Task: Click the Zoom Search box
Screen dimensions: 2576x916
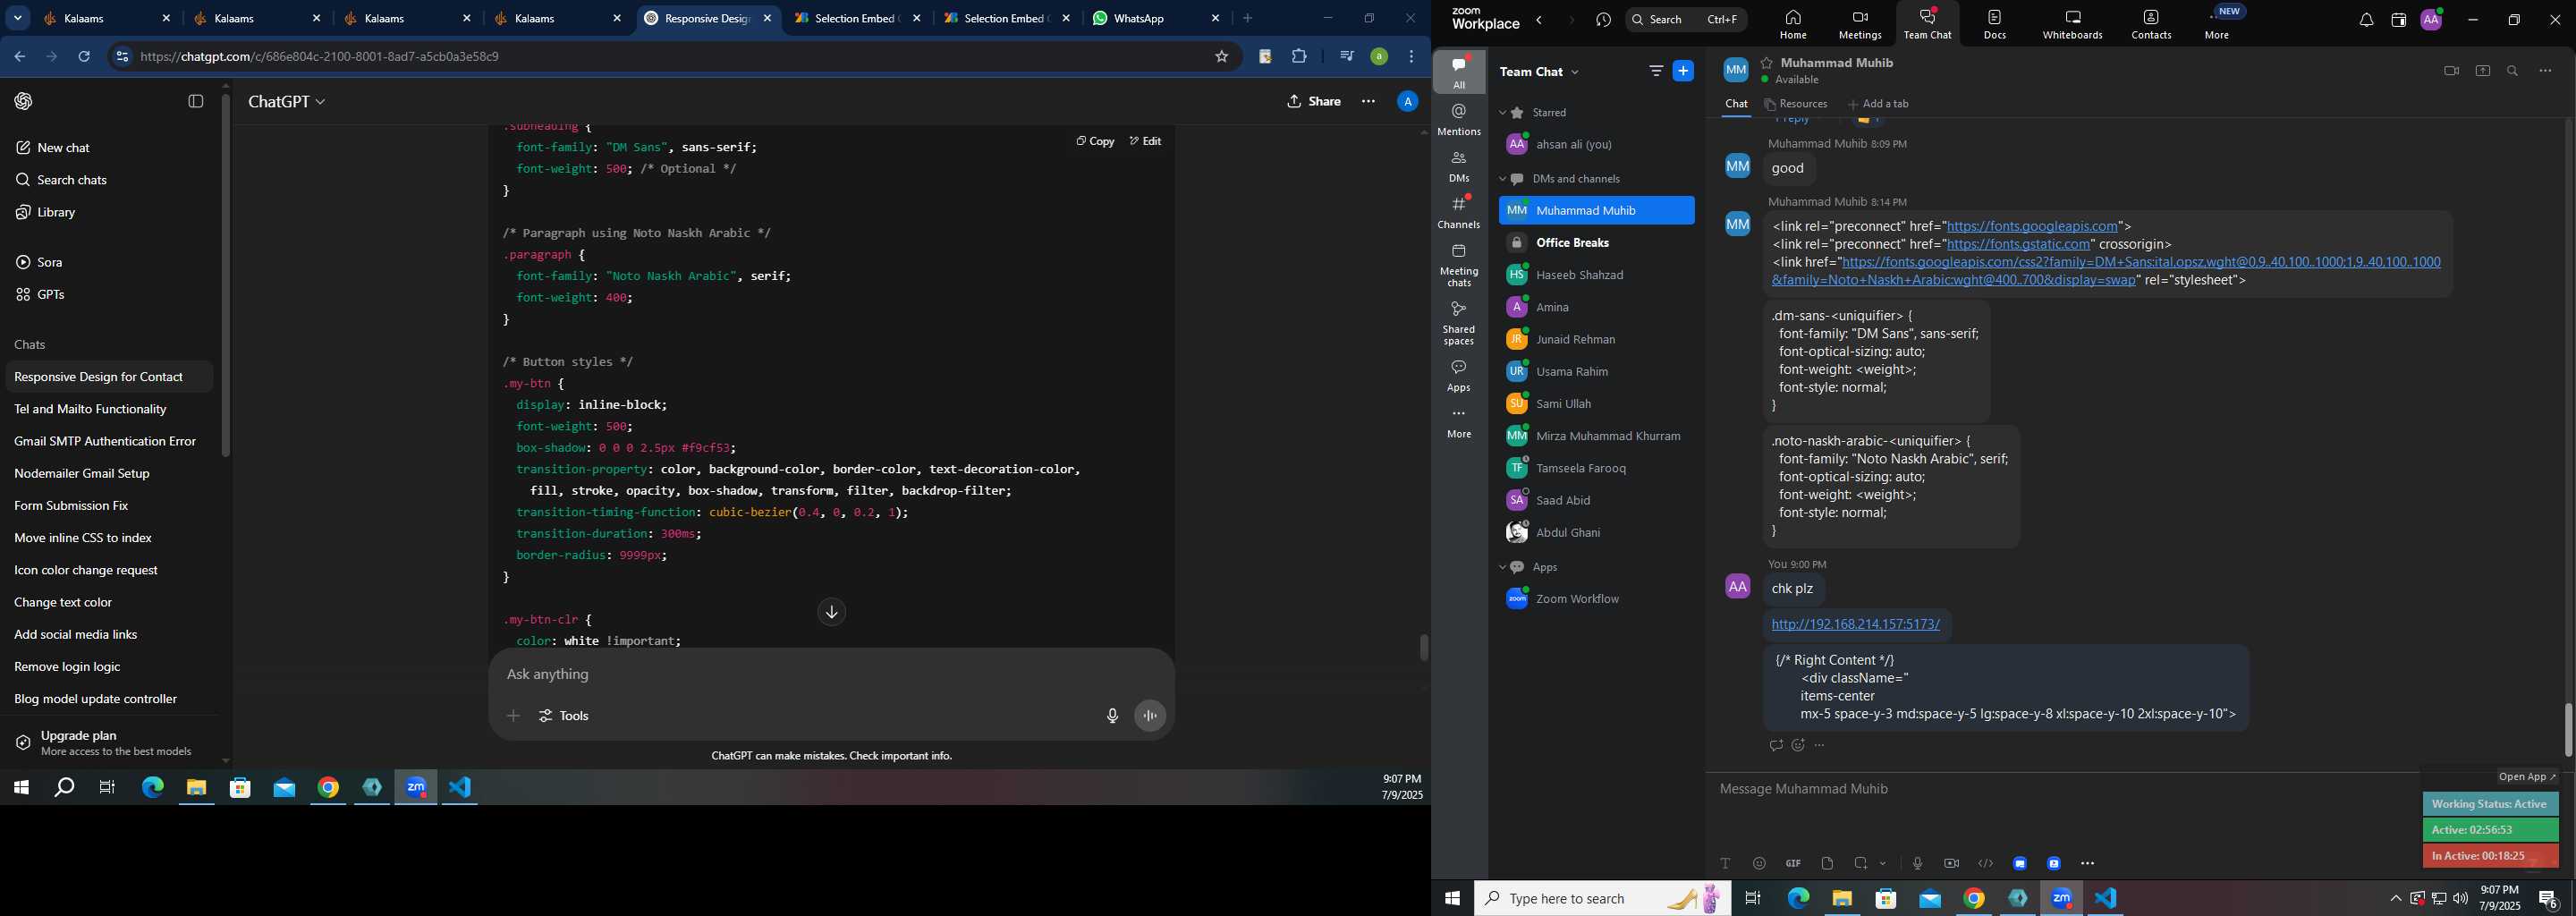Action: click(x=1686, y=20)
